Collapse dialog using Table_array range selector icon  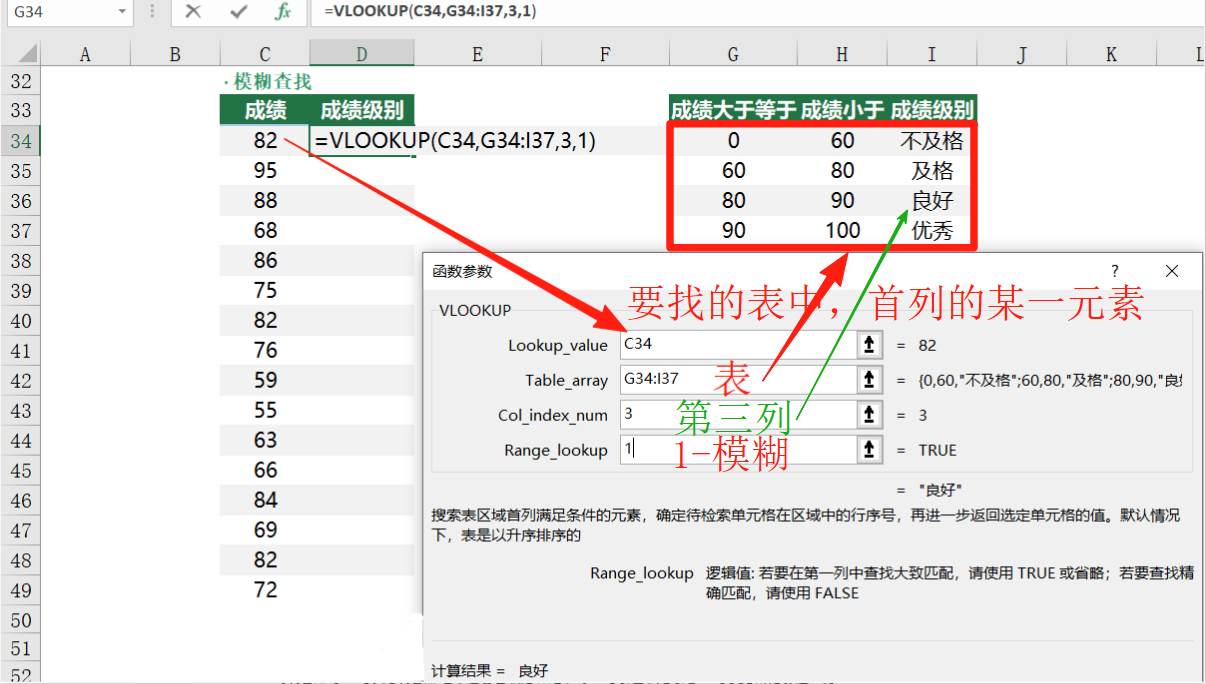[x=870, y=380]
